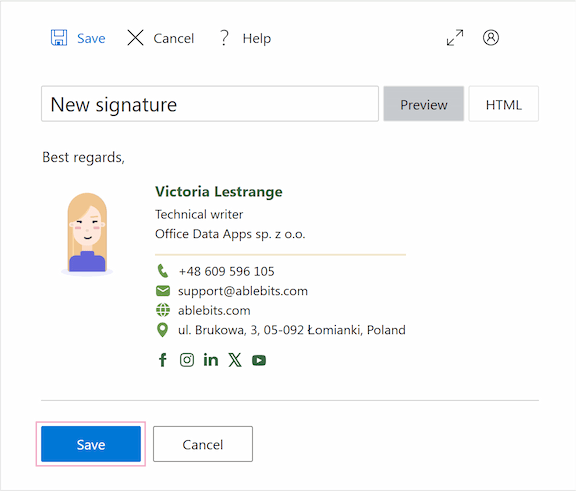576x491 pixels.
Task: Click the Facebook icon in signature
Action: coord(163,360)
